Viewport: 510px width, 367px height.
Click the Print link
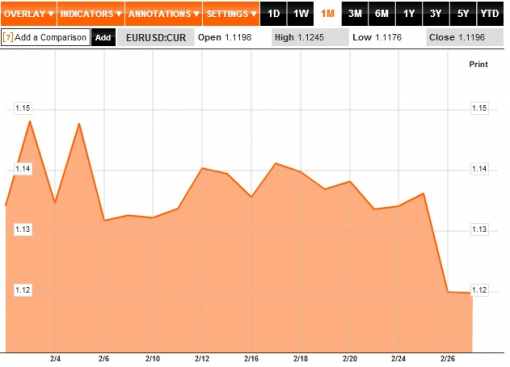[x=478, y=64]
